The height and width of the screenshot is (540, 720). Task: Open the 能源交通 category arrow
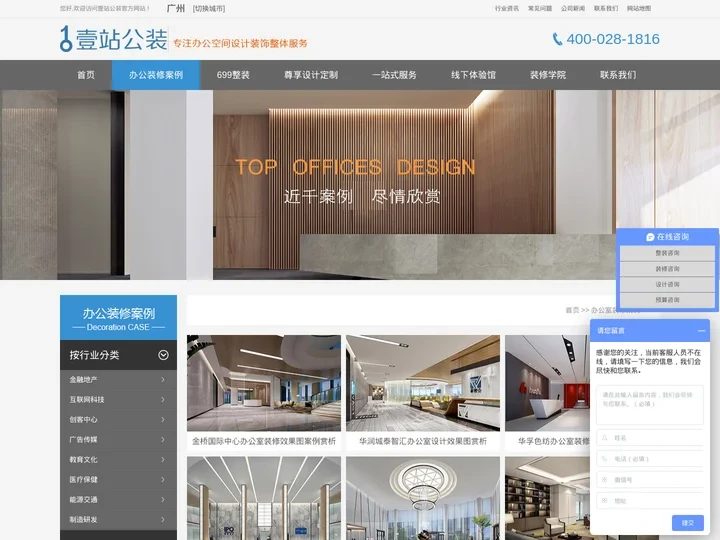[163, 499]
